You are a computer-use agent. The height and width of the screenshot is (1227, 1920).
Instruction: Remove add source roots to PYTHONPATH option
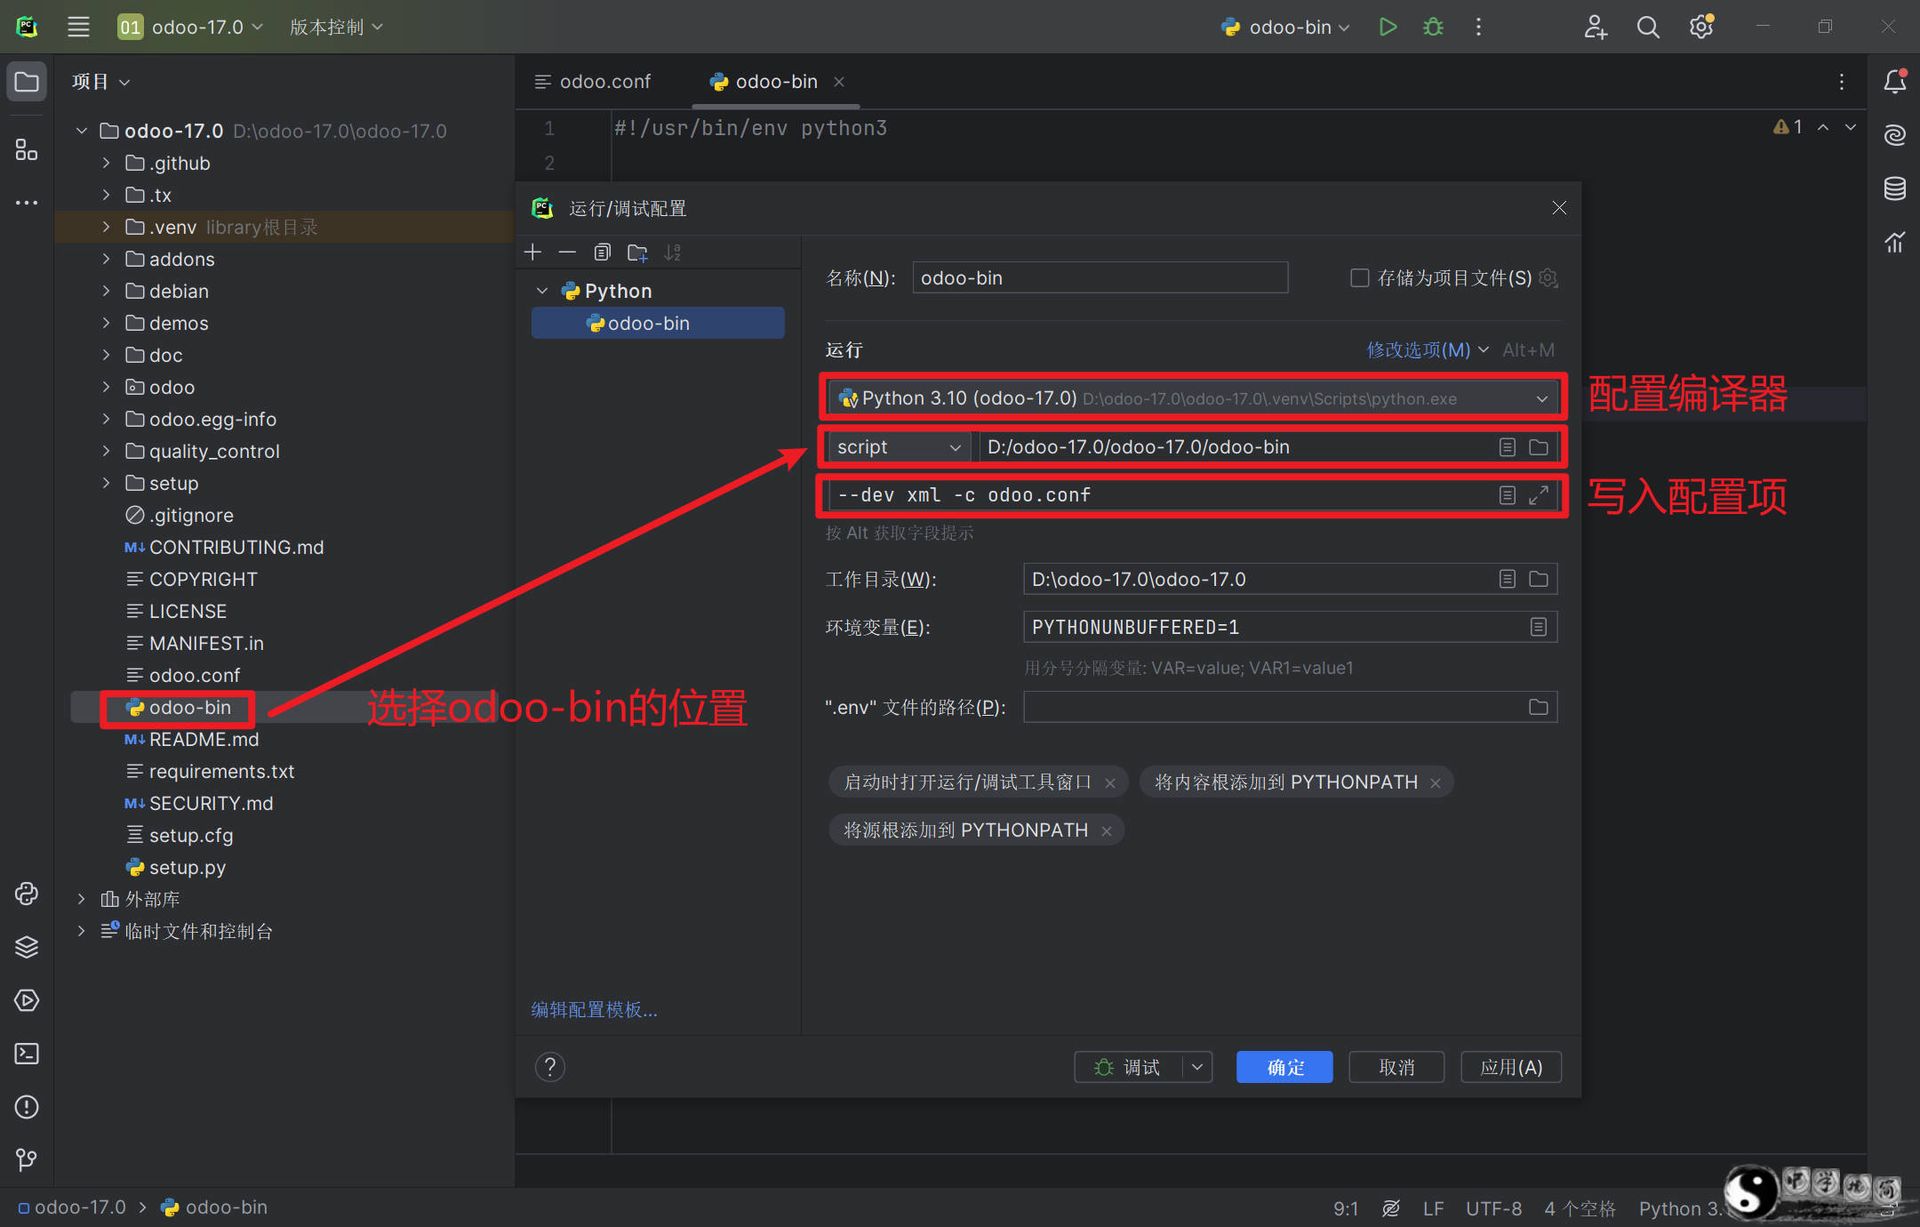1106,831
